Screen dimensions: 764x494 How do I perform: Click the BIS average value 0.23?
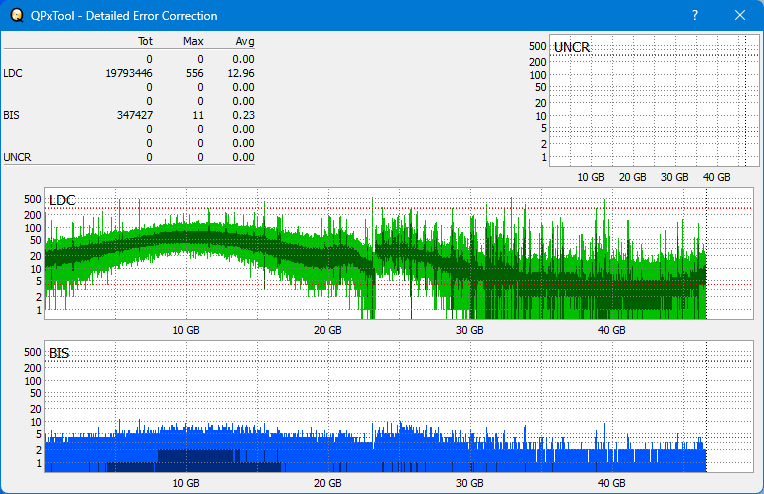point(244,115)
